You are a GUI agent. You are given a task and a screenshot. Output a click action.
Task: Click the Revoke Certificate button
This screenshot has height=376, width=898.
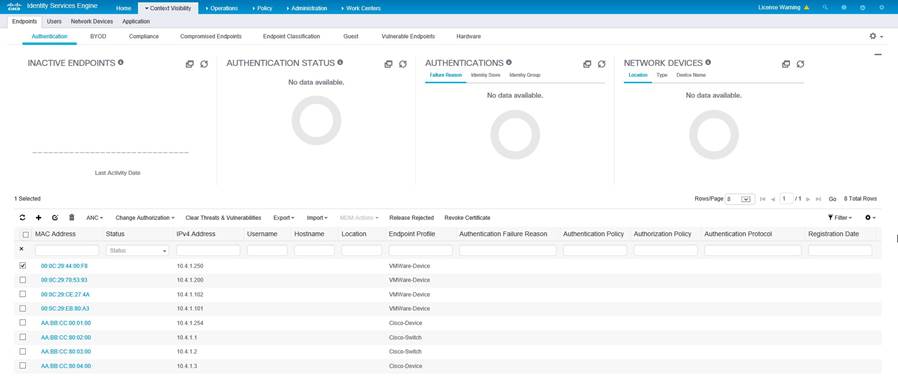click(467, 218)
